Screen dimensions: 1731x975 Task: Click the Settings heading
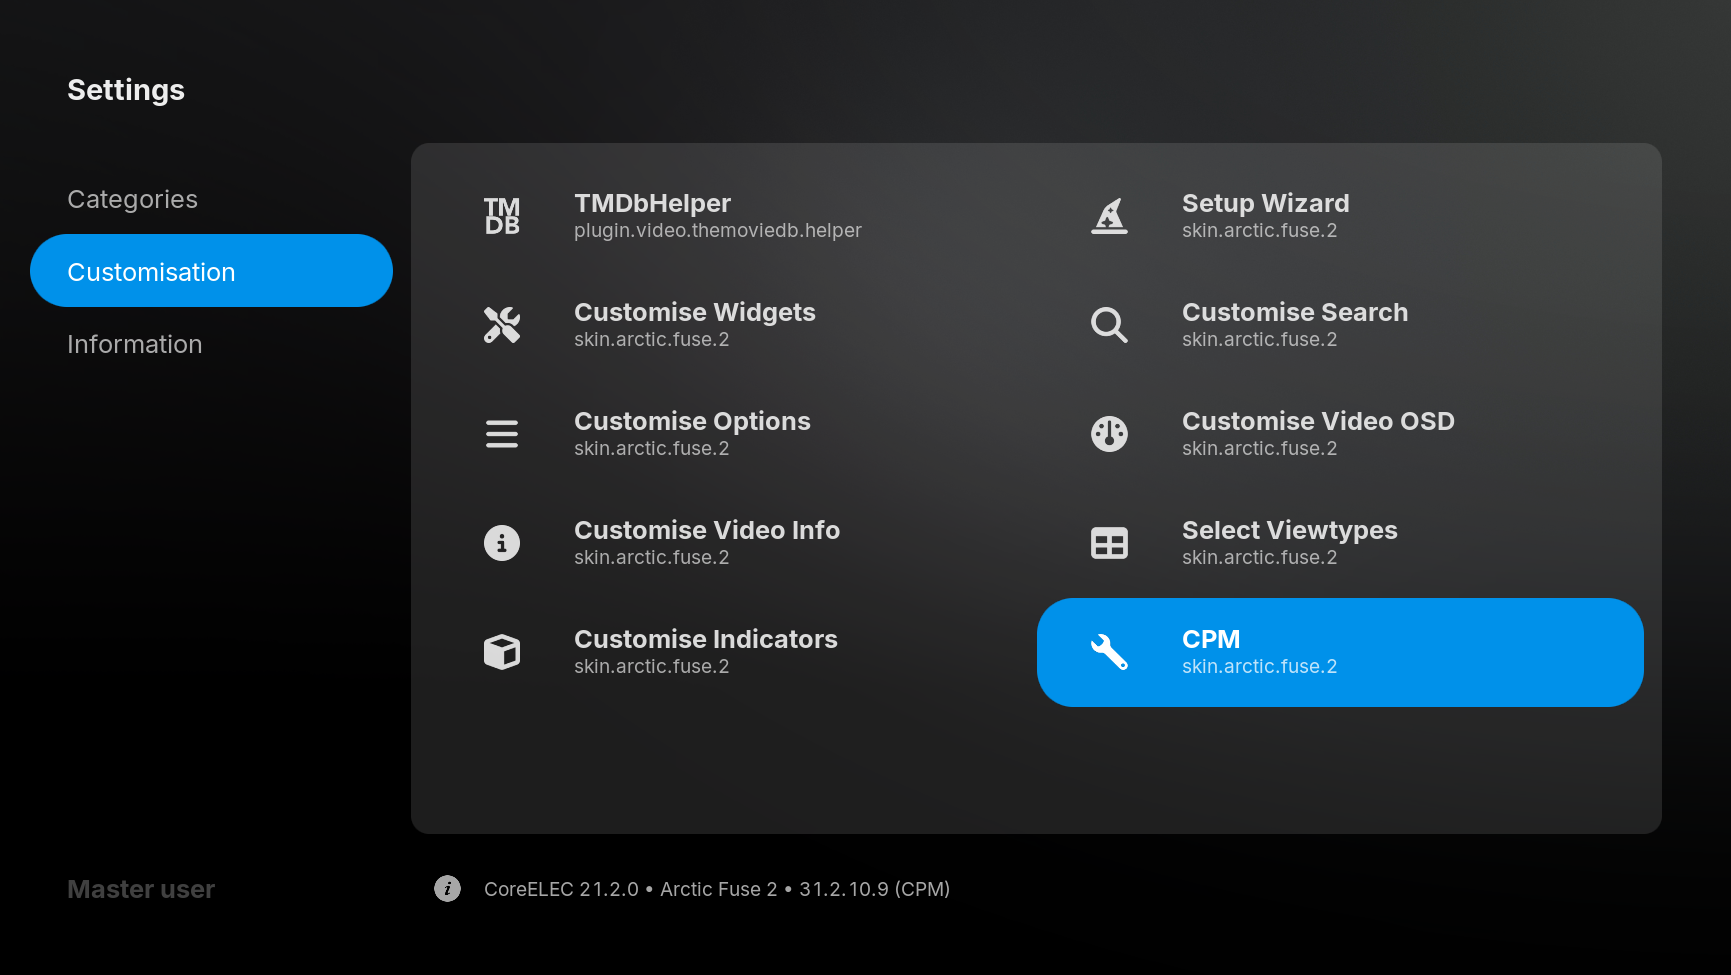coord(126,90)
